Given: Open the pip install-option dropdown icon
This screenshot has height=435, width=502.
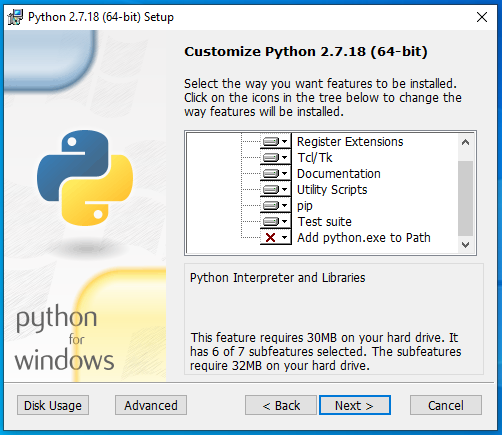Looking at the screenshot, I should [x=275, y=206].
